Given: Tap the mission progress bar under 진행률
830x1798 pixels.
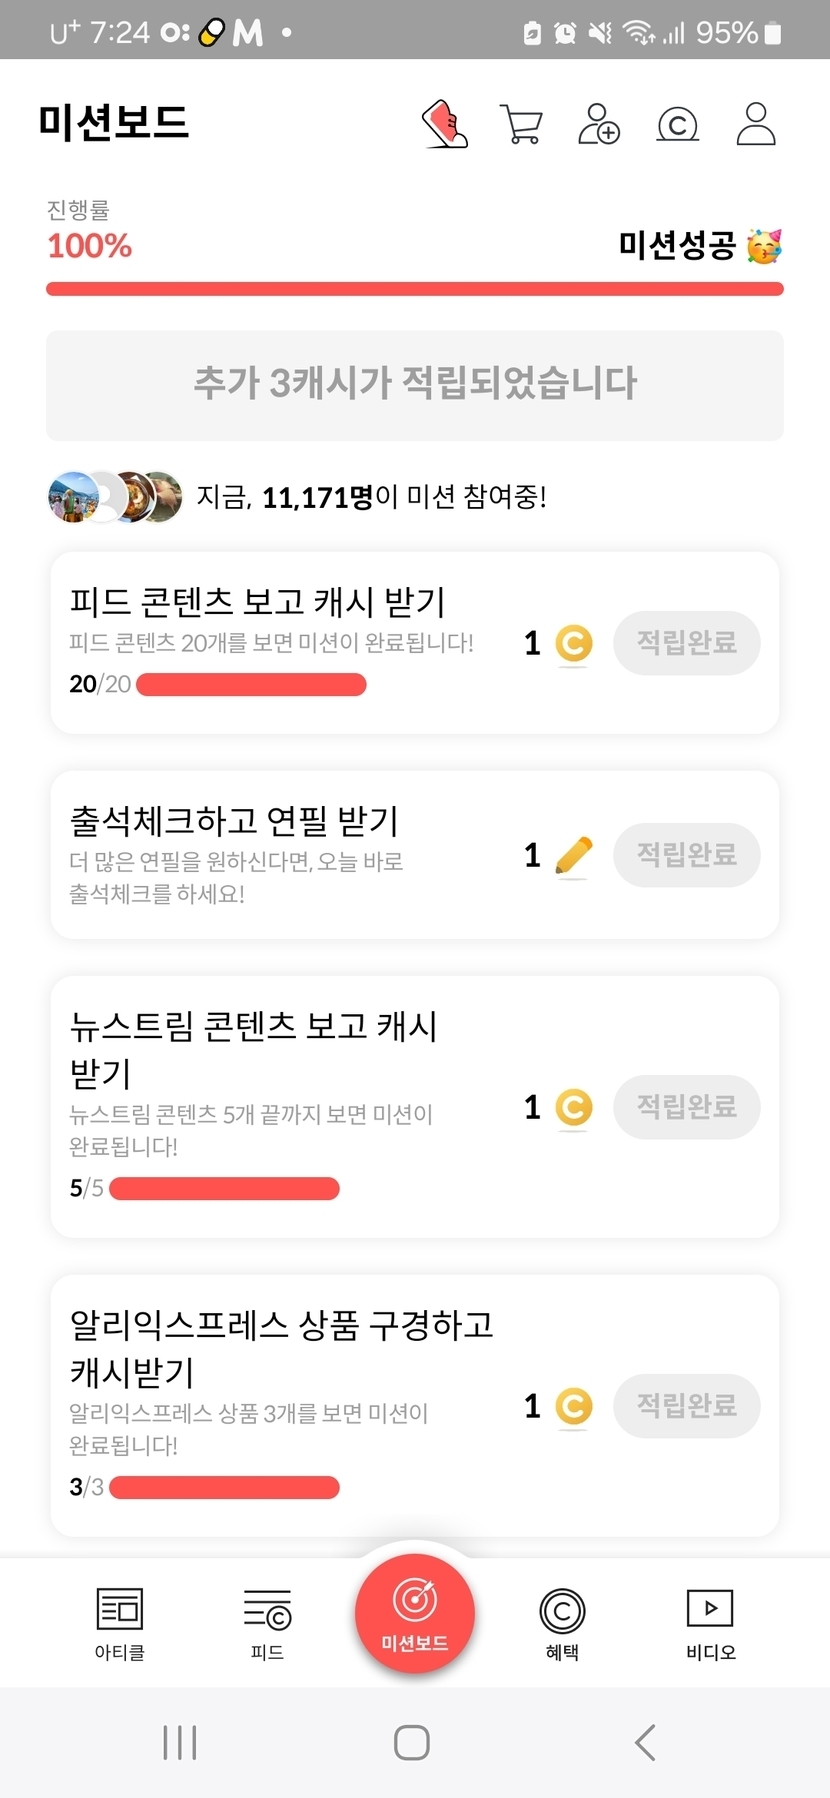Looking at the screenshot, I should (415, 289).
